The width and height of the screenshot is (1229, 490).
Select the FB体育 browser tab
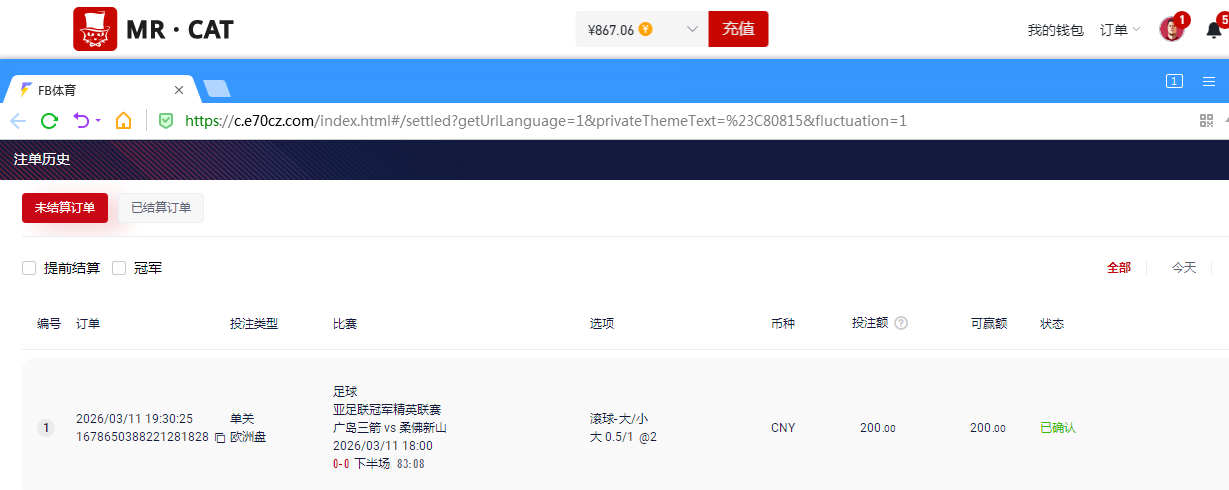tap(101, 89)
